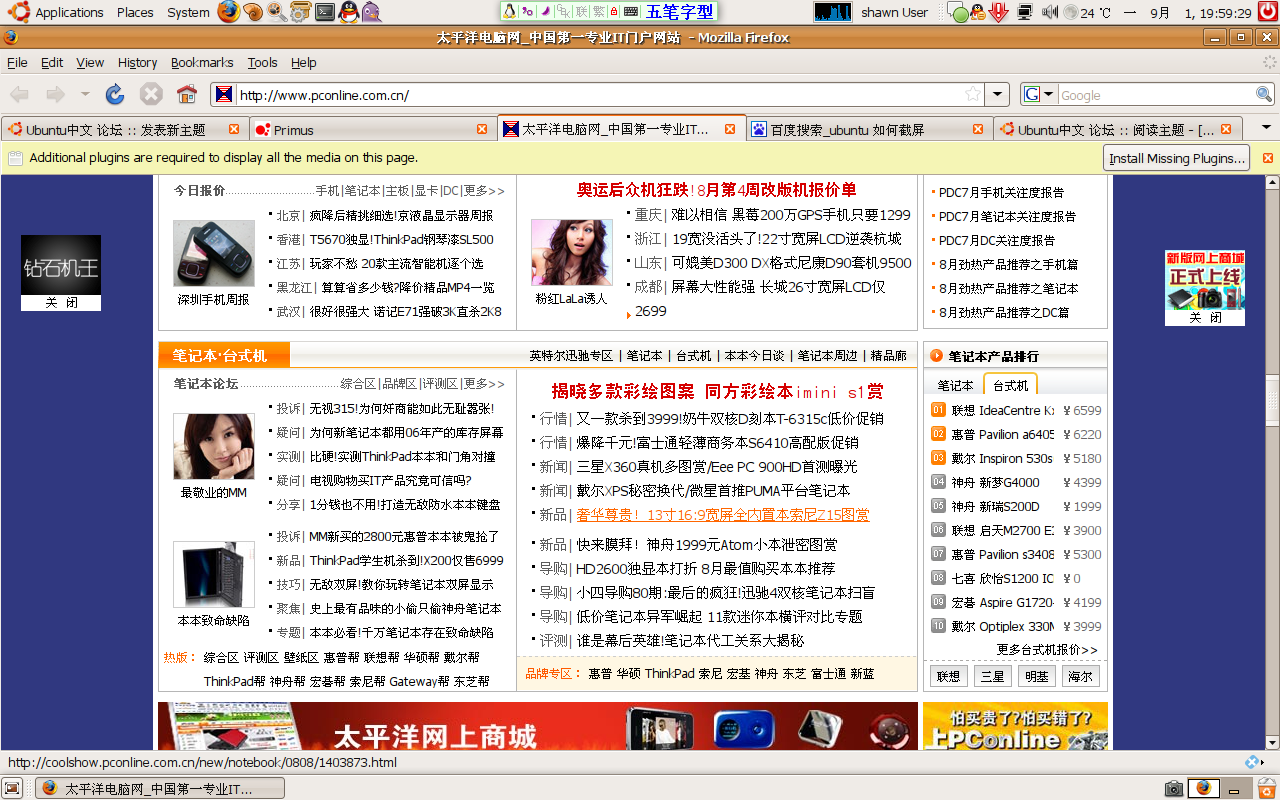Open link 奢华尊贵！13寸16:9宽屏
Viewport: 1280px width, 800px height.
pos(723,515)
